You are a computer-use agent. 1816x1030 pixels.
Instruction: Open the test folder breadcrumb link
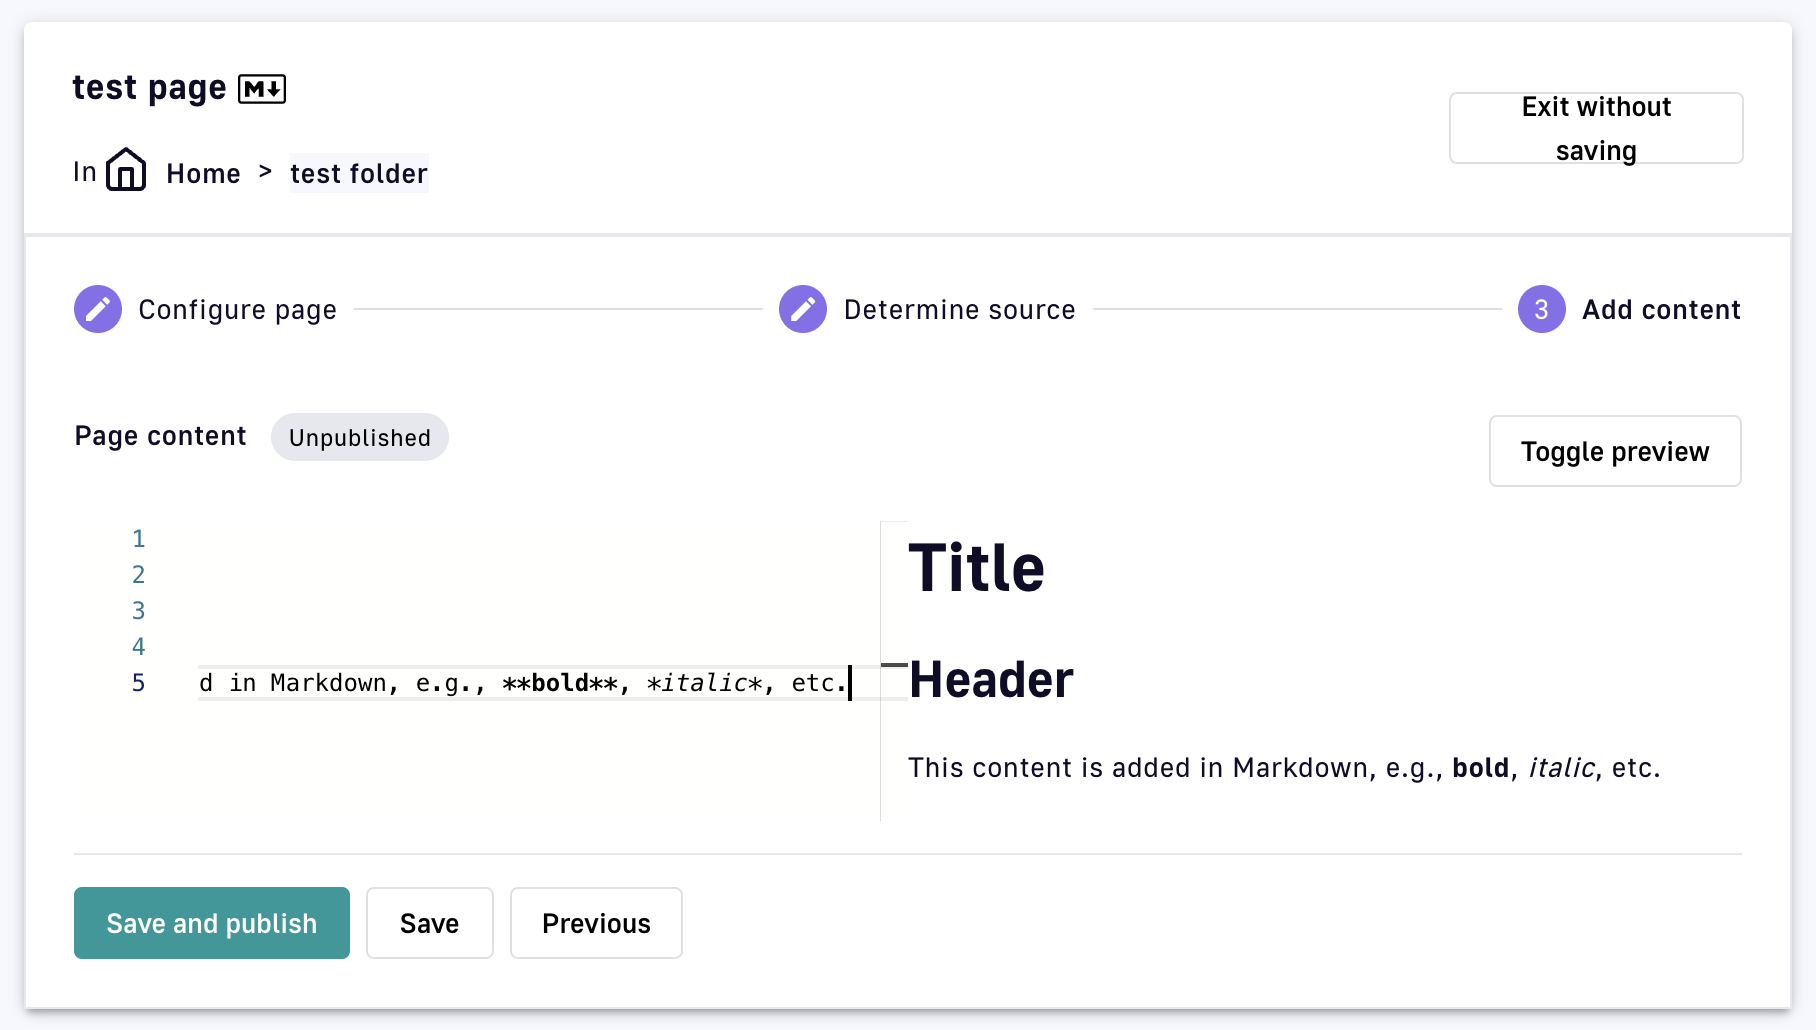[x=358, y=174]
